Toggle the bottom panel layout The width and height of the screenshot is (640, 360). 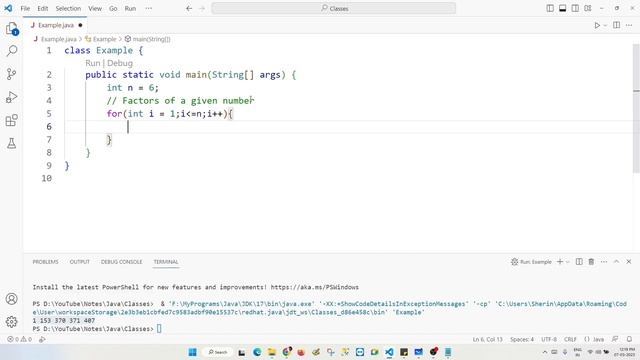tap(562, 8)
